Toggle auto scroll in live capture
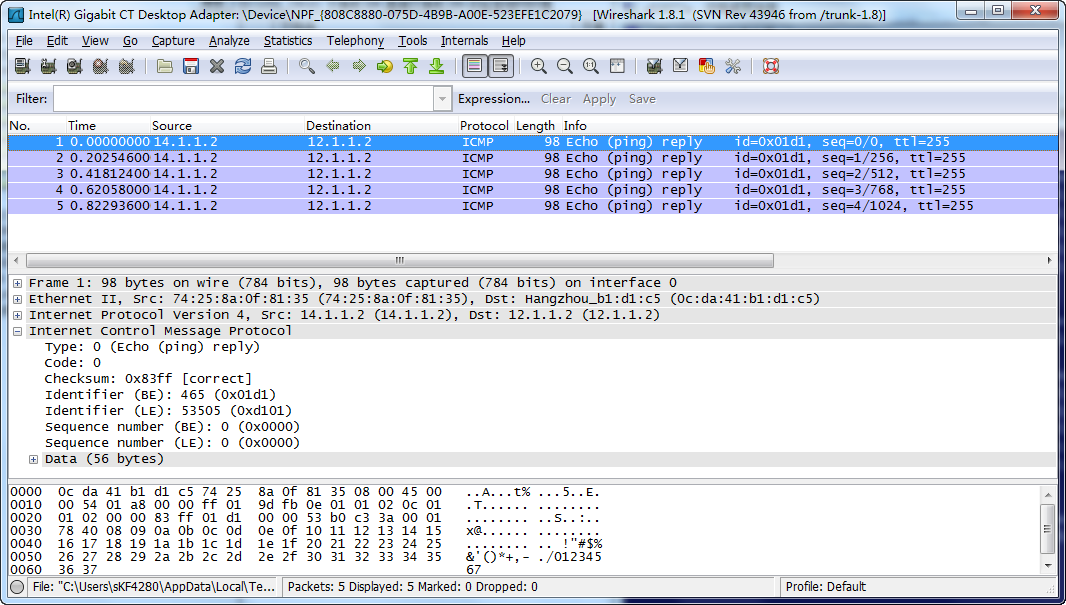This screenshot has height=605, width=1066. 501,66
